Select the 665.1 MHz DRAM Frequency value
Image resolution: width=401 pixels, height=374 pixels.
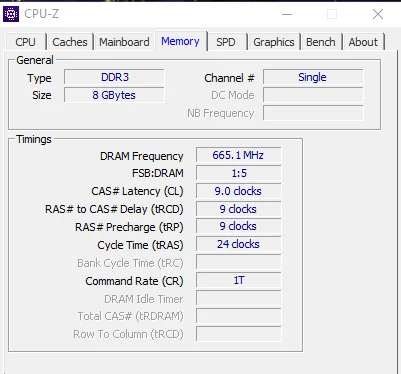pyautogui.click(x=239, y=155)
